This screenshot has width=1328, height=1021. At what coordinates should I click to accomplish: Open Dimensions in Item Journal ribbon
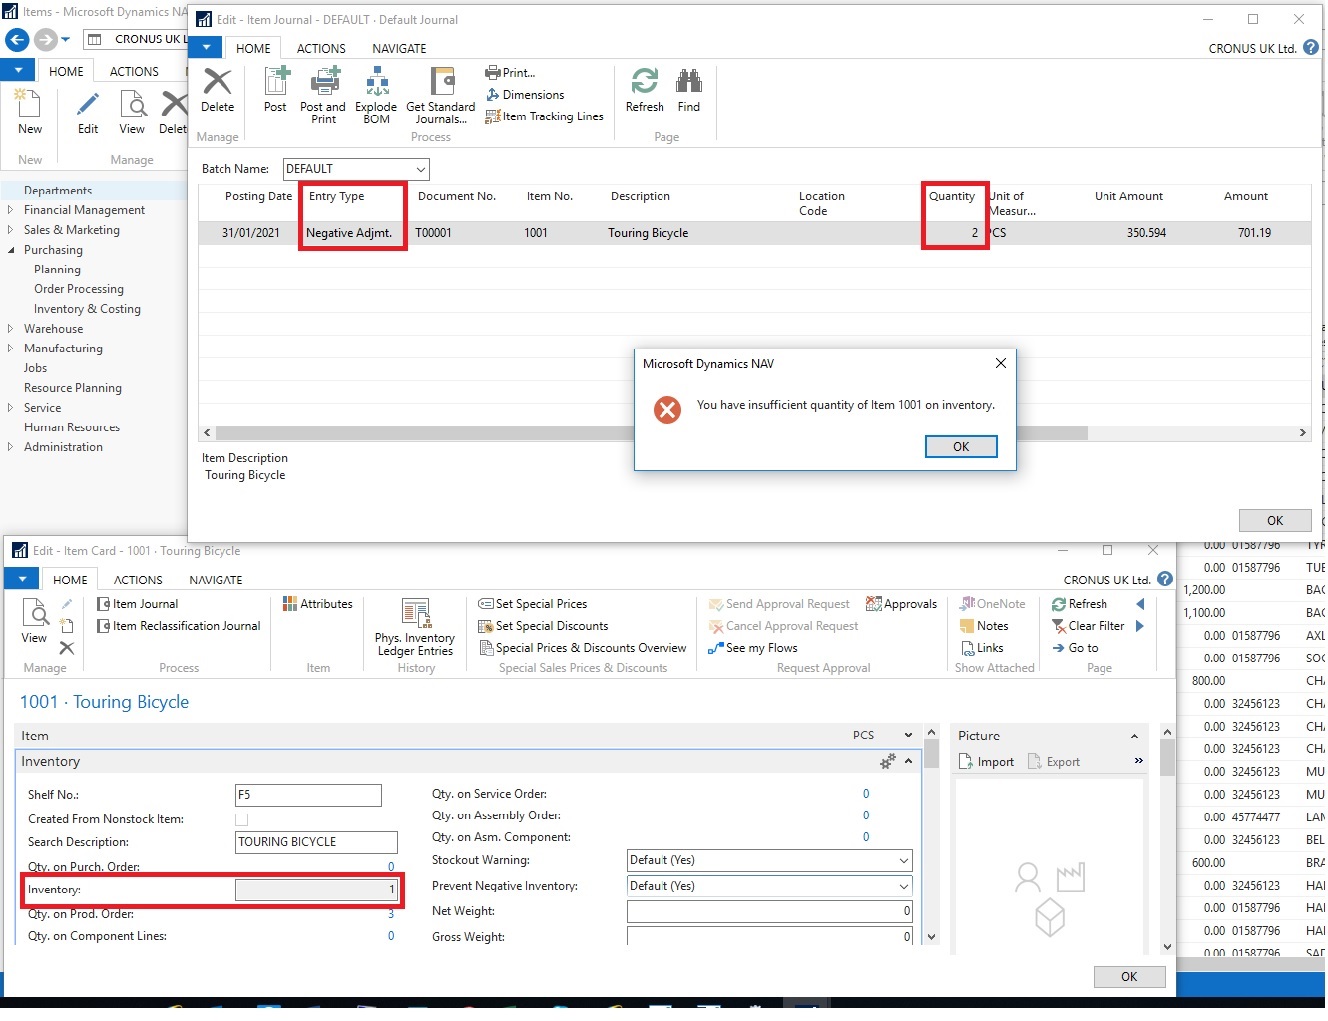tap(525, 95)
